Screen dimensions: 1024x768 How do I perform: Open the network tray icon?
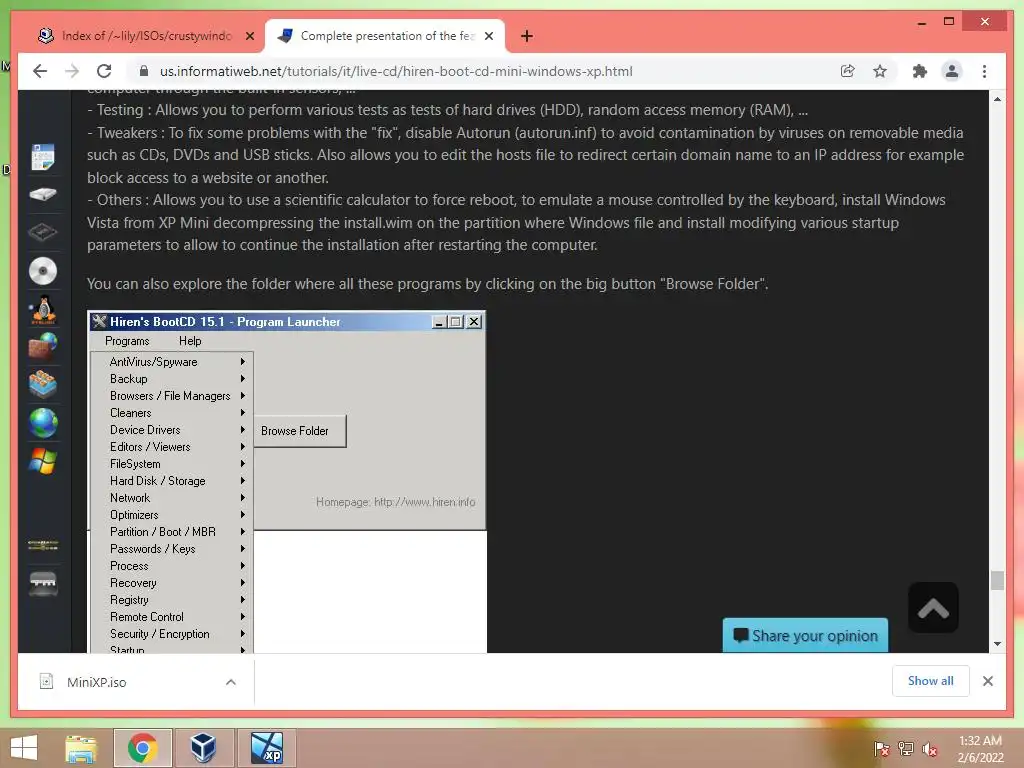[906, 749]
